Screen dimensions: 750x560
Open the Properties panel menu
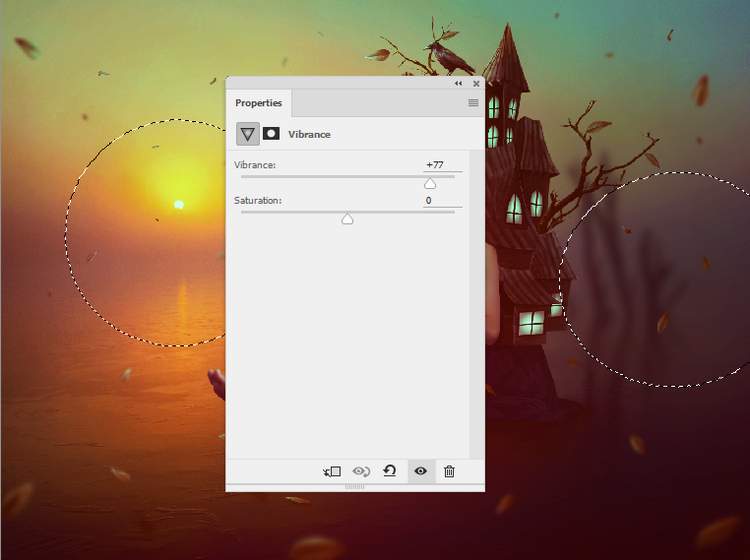(x=473, y=102)
